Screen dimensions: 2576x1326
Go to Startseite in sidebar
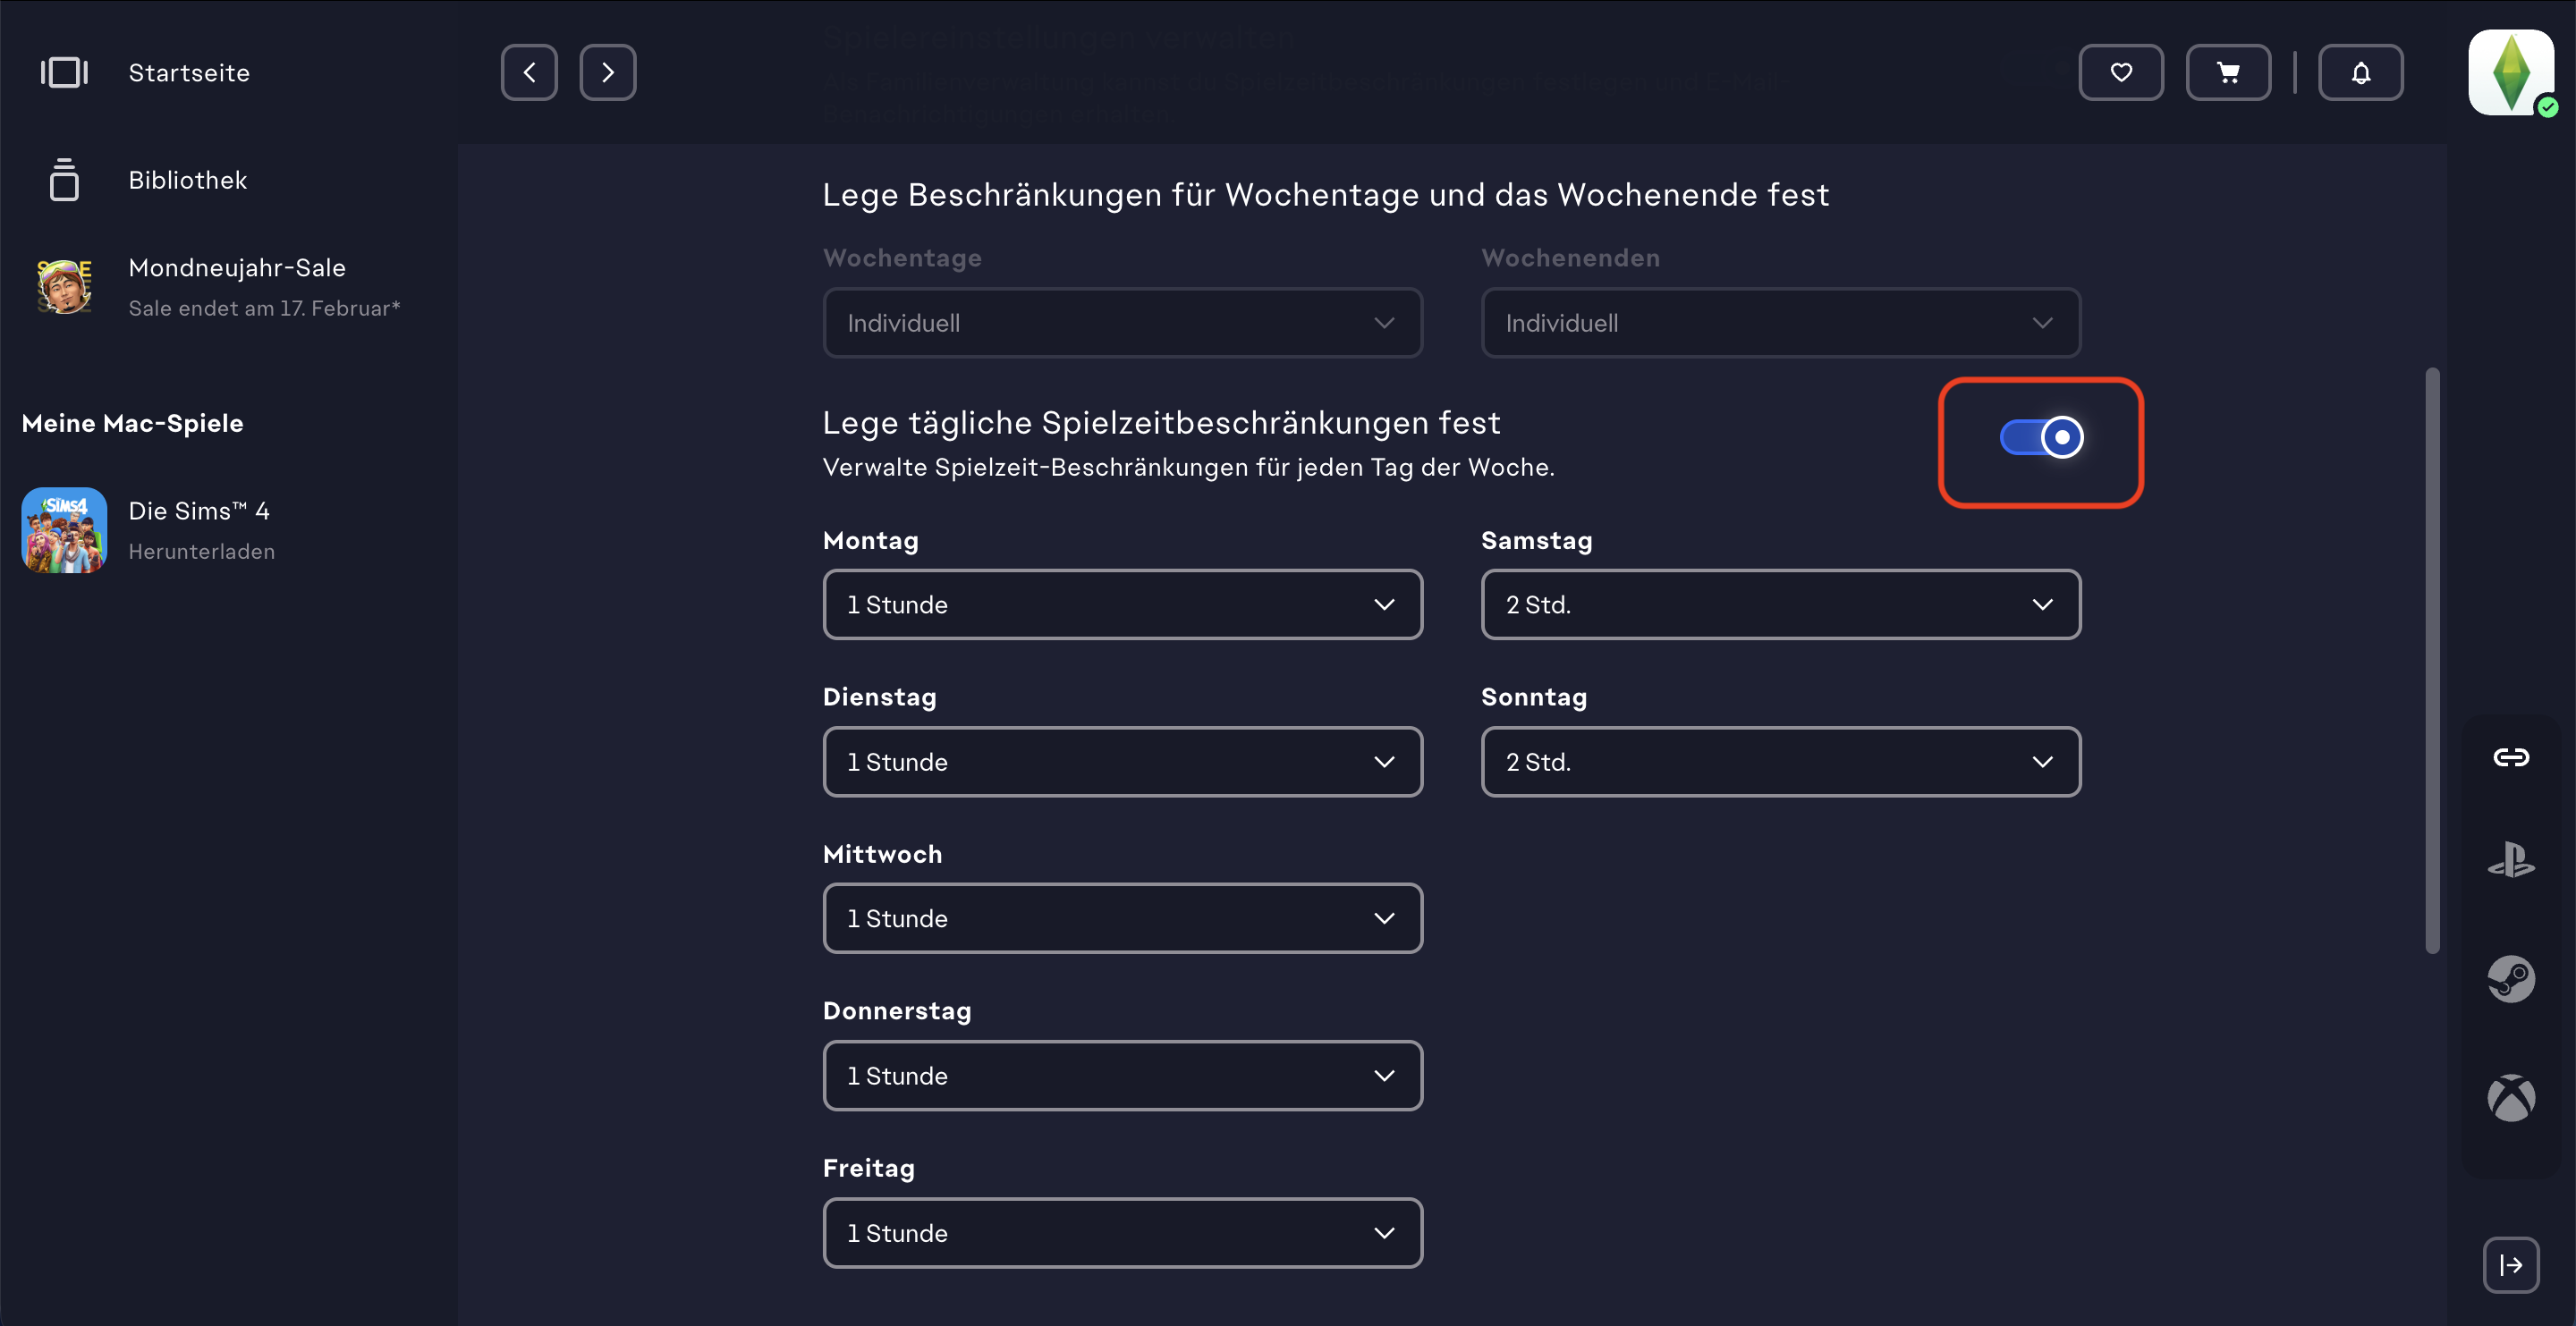pyautogui.click(x=188, y=72)
